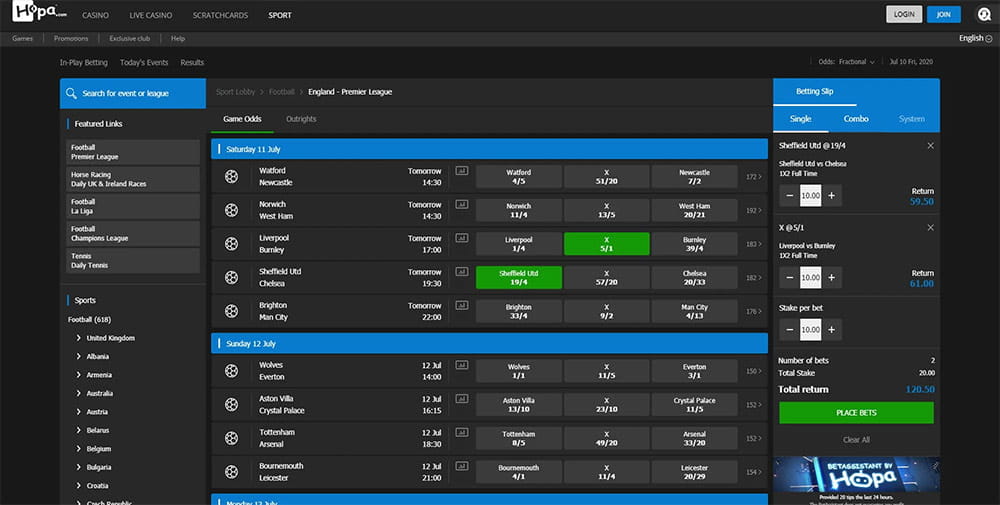Open the Live Casino menu
This screenshot has height=505, width=1000.
point(151,15)
